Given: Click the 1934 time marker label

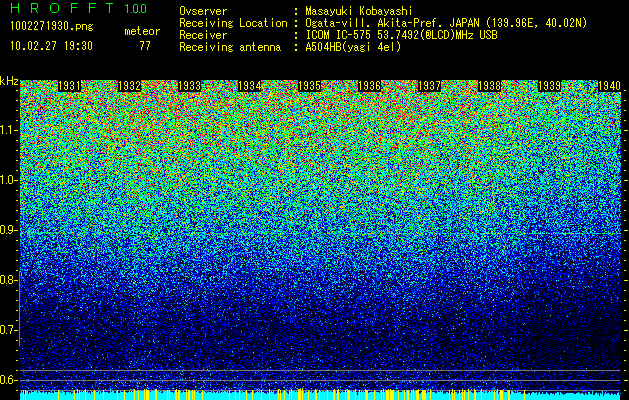Looking at the screenshot, I should 250,86.
